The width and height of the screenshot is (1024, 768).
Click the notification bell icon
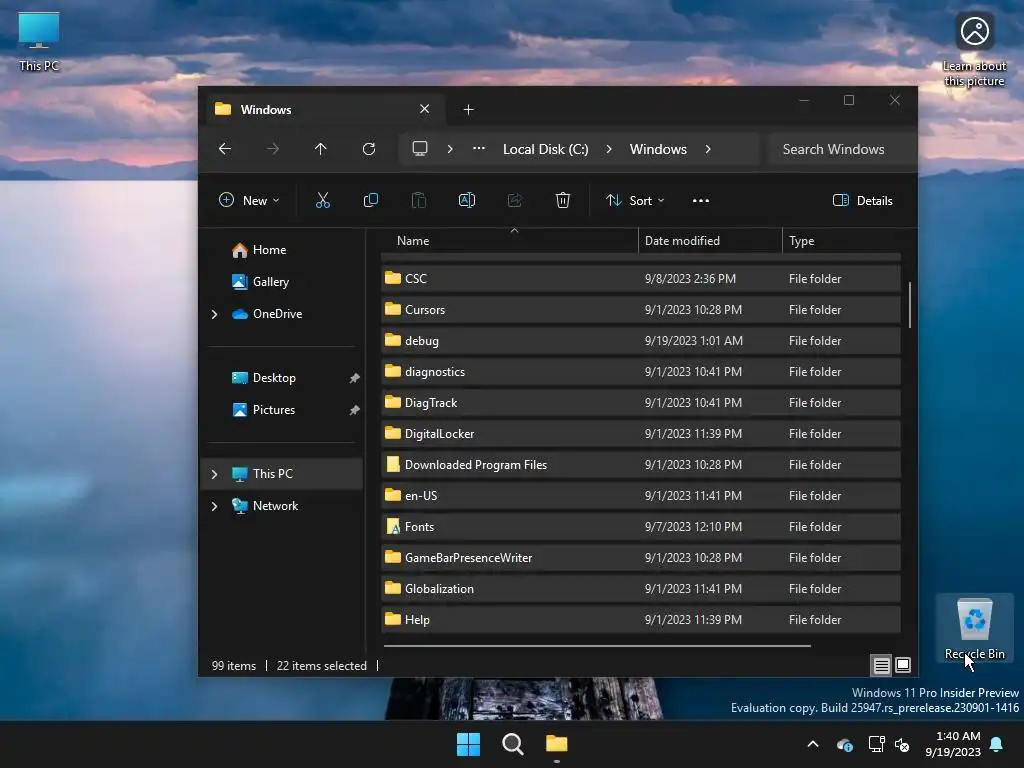point(997,744)
